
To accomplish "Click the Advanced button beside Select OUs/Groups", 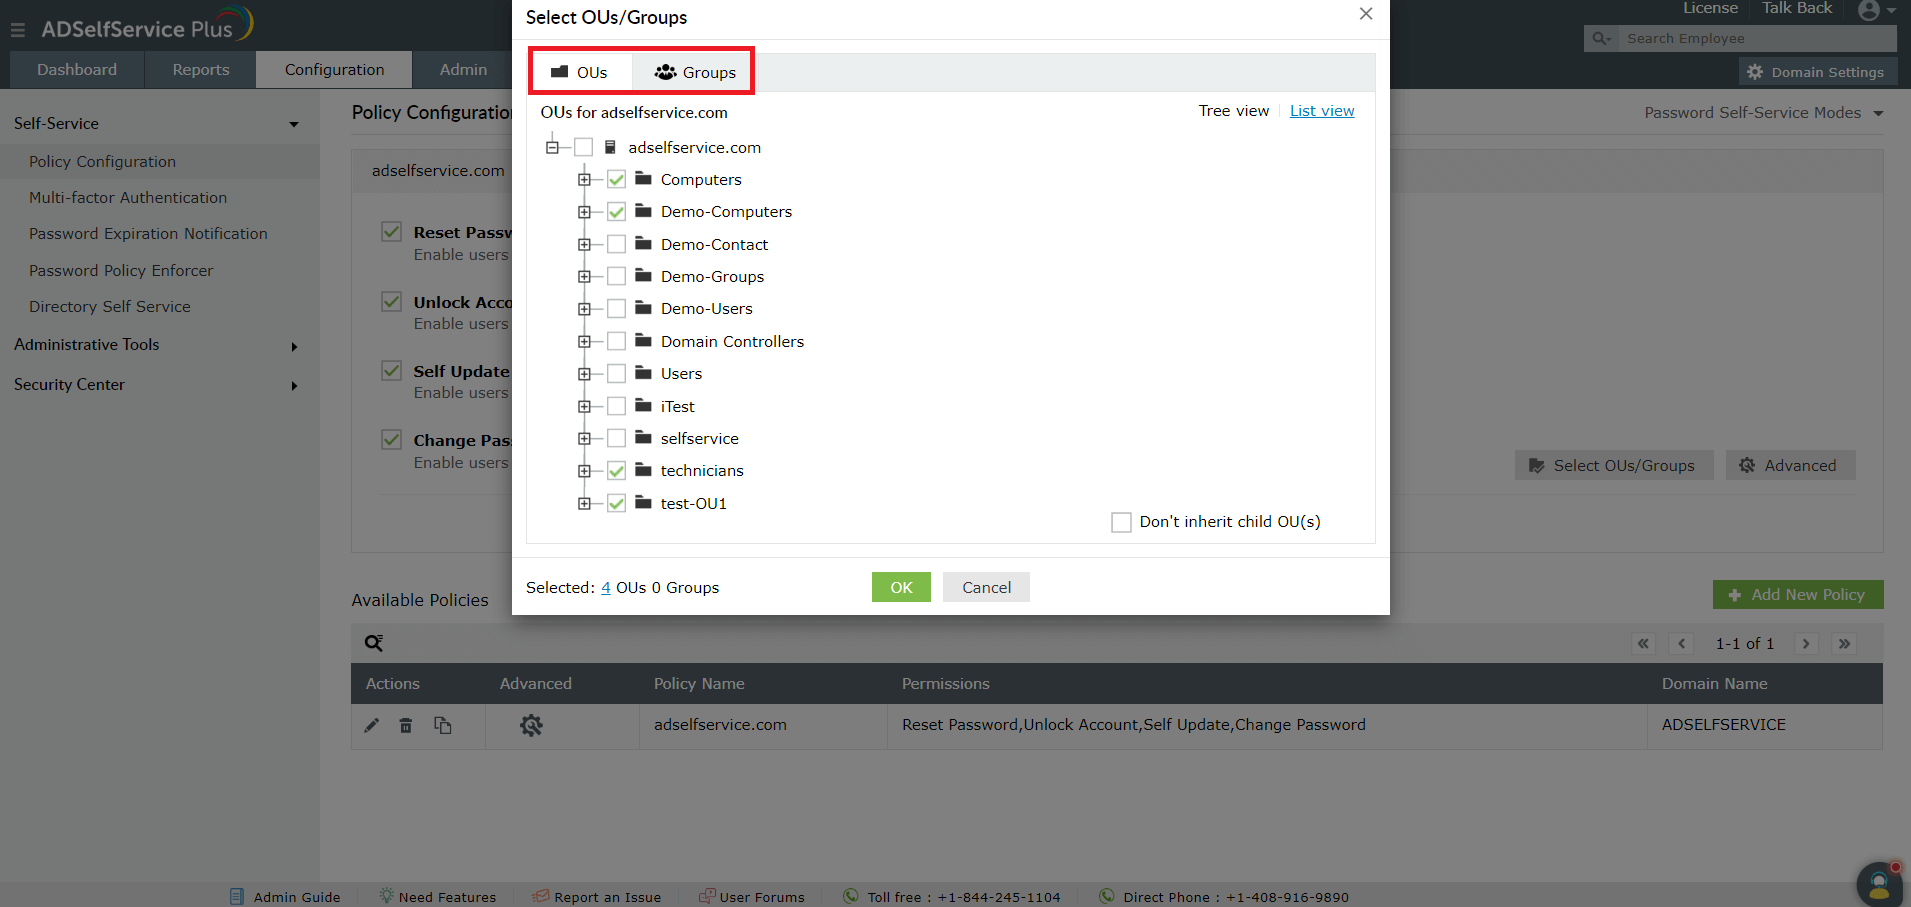I will pos(1790,465).
